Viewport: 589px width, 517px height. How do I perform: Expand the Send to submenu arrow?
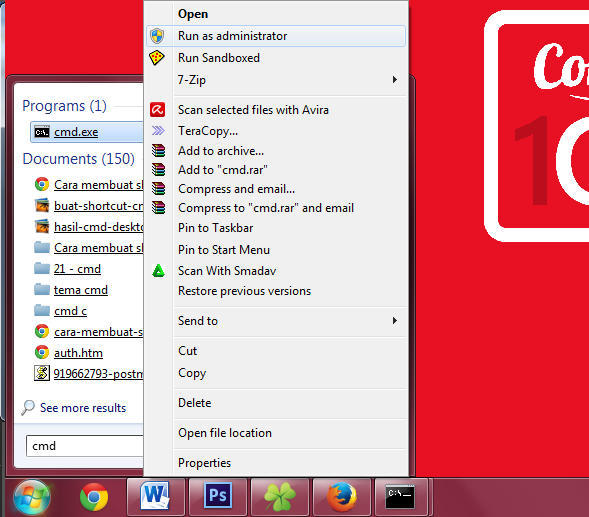394,320
